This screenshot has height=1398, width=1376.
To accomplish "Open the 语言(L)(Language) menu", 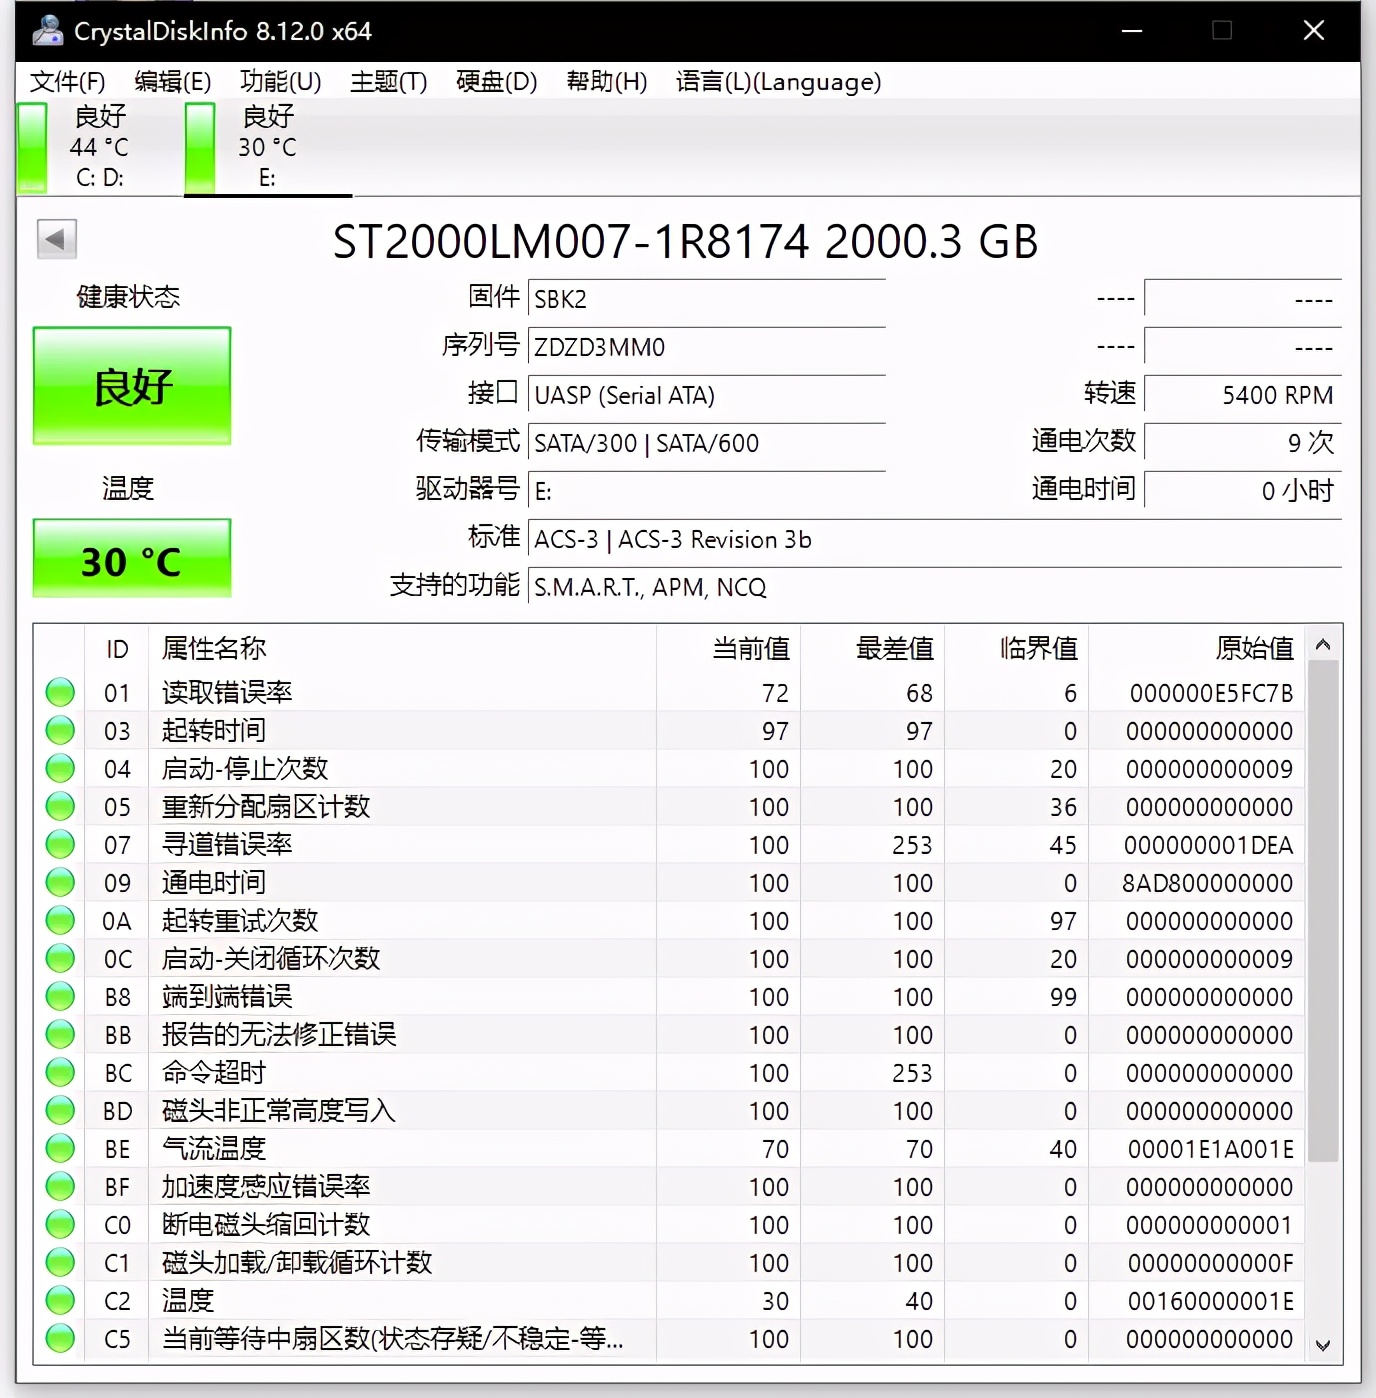I will pos(778,82).
